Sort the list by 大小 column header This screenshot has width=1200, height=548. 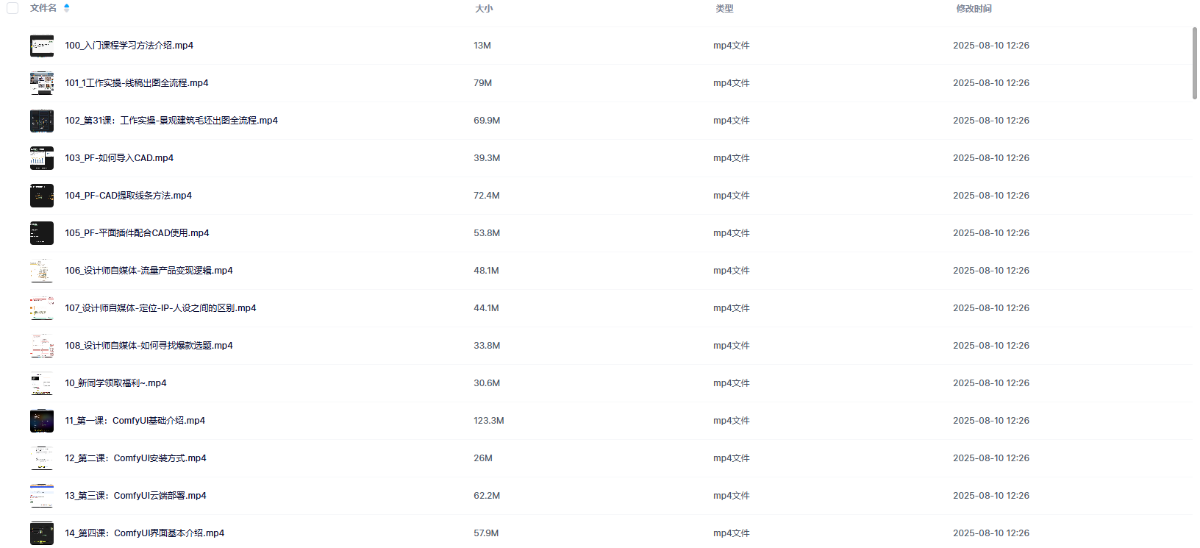pos(483,8)
